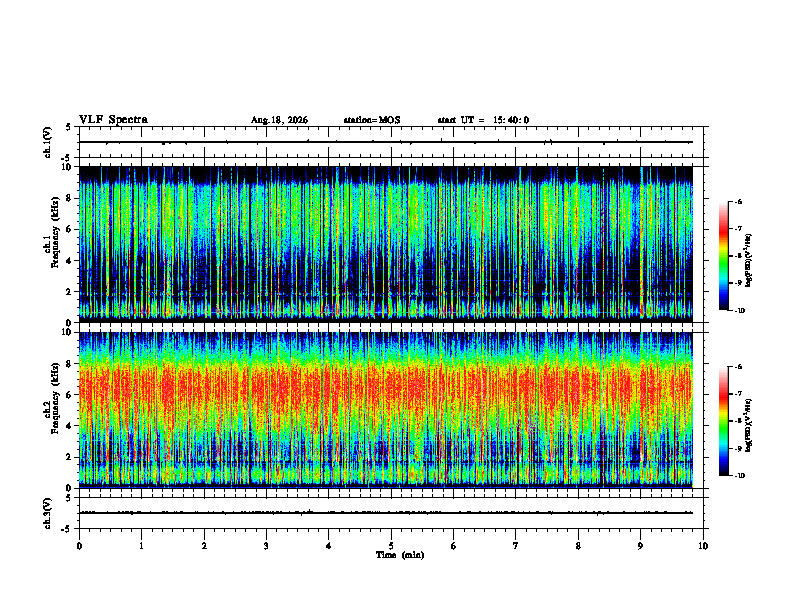Image resolution: width=792 pixels, height=612 pixels.
Task: Select the "Aug.18, 2026" date text
Action: point(279,120)
